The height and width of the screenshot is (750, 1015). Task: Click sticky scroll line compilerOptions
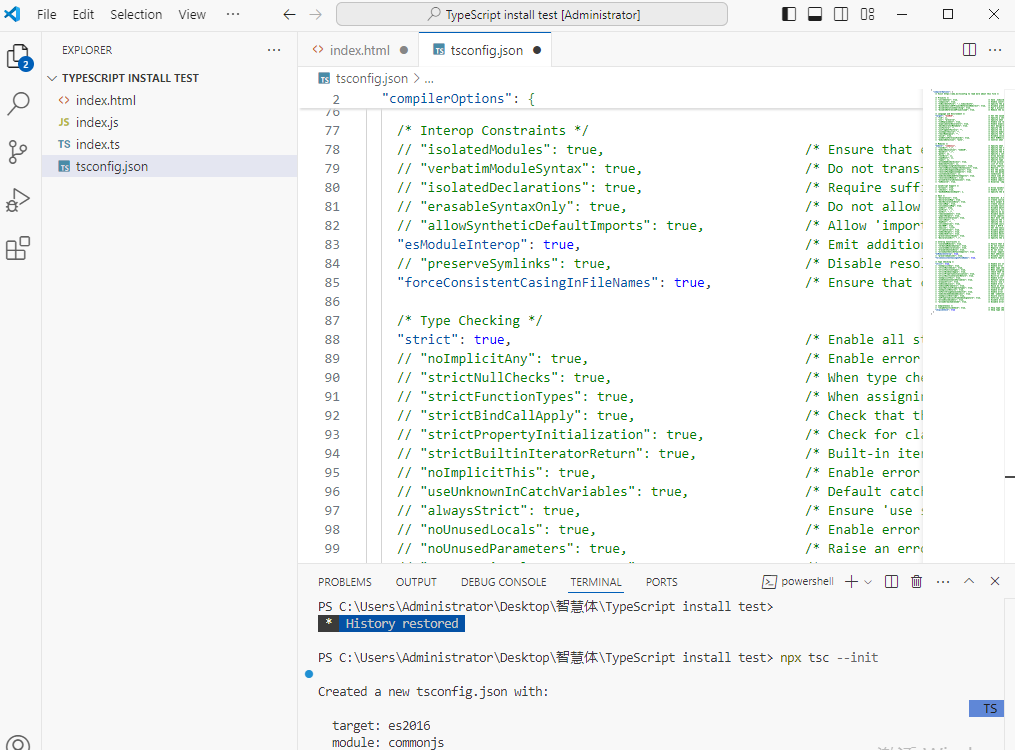(458, 98)
